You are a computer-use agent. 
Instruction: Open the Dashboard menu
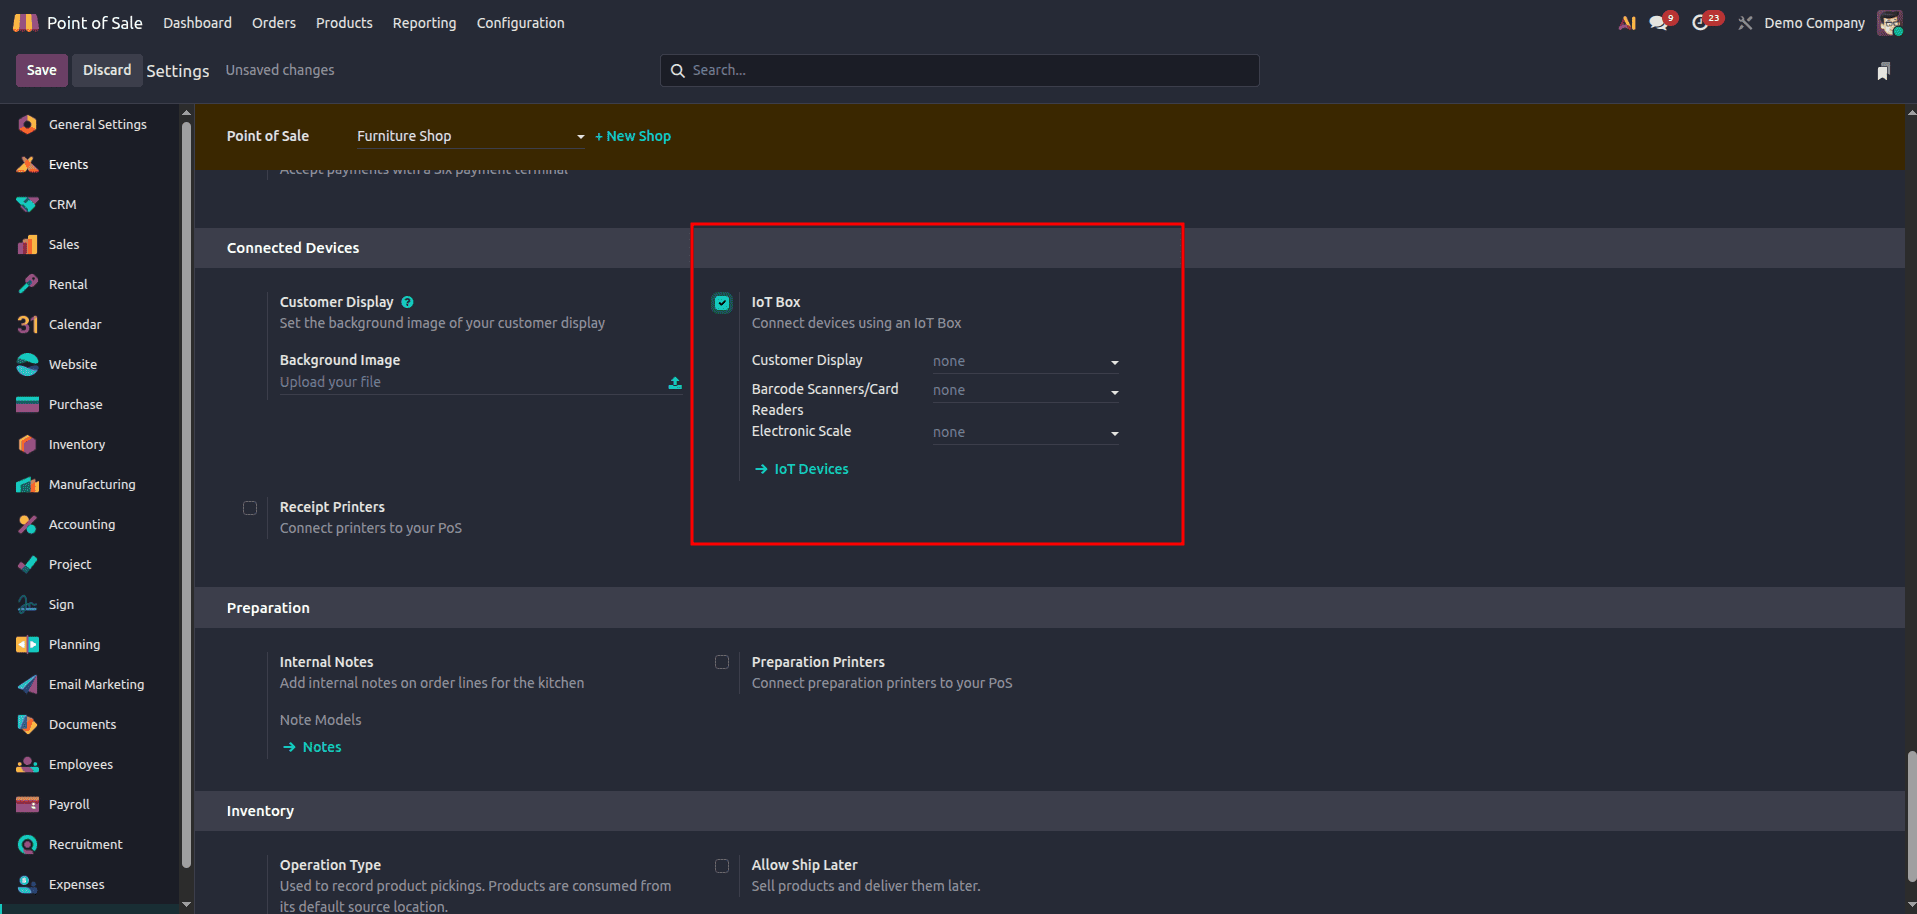(x=197, y=23)
